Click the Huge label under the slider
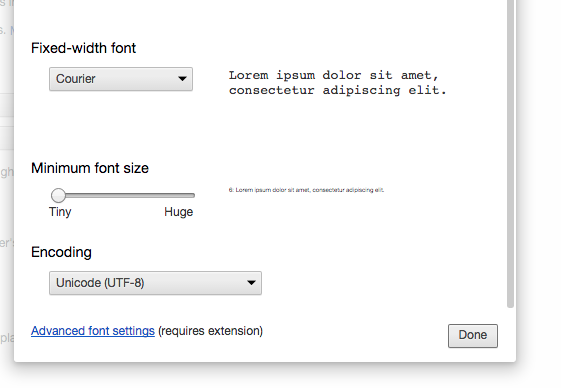The height and width of the screenshot is (388, 561). coord(179,212)
